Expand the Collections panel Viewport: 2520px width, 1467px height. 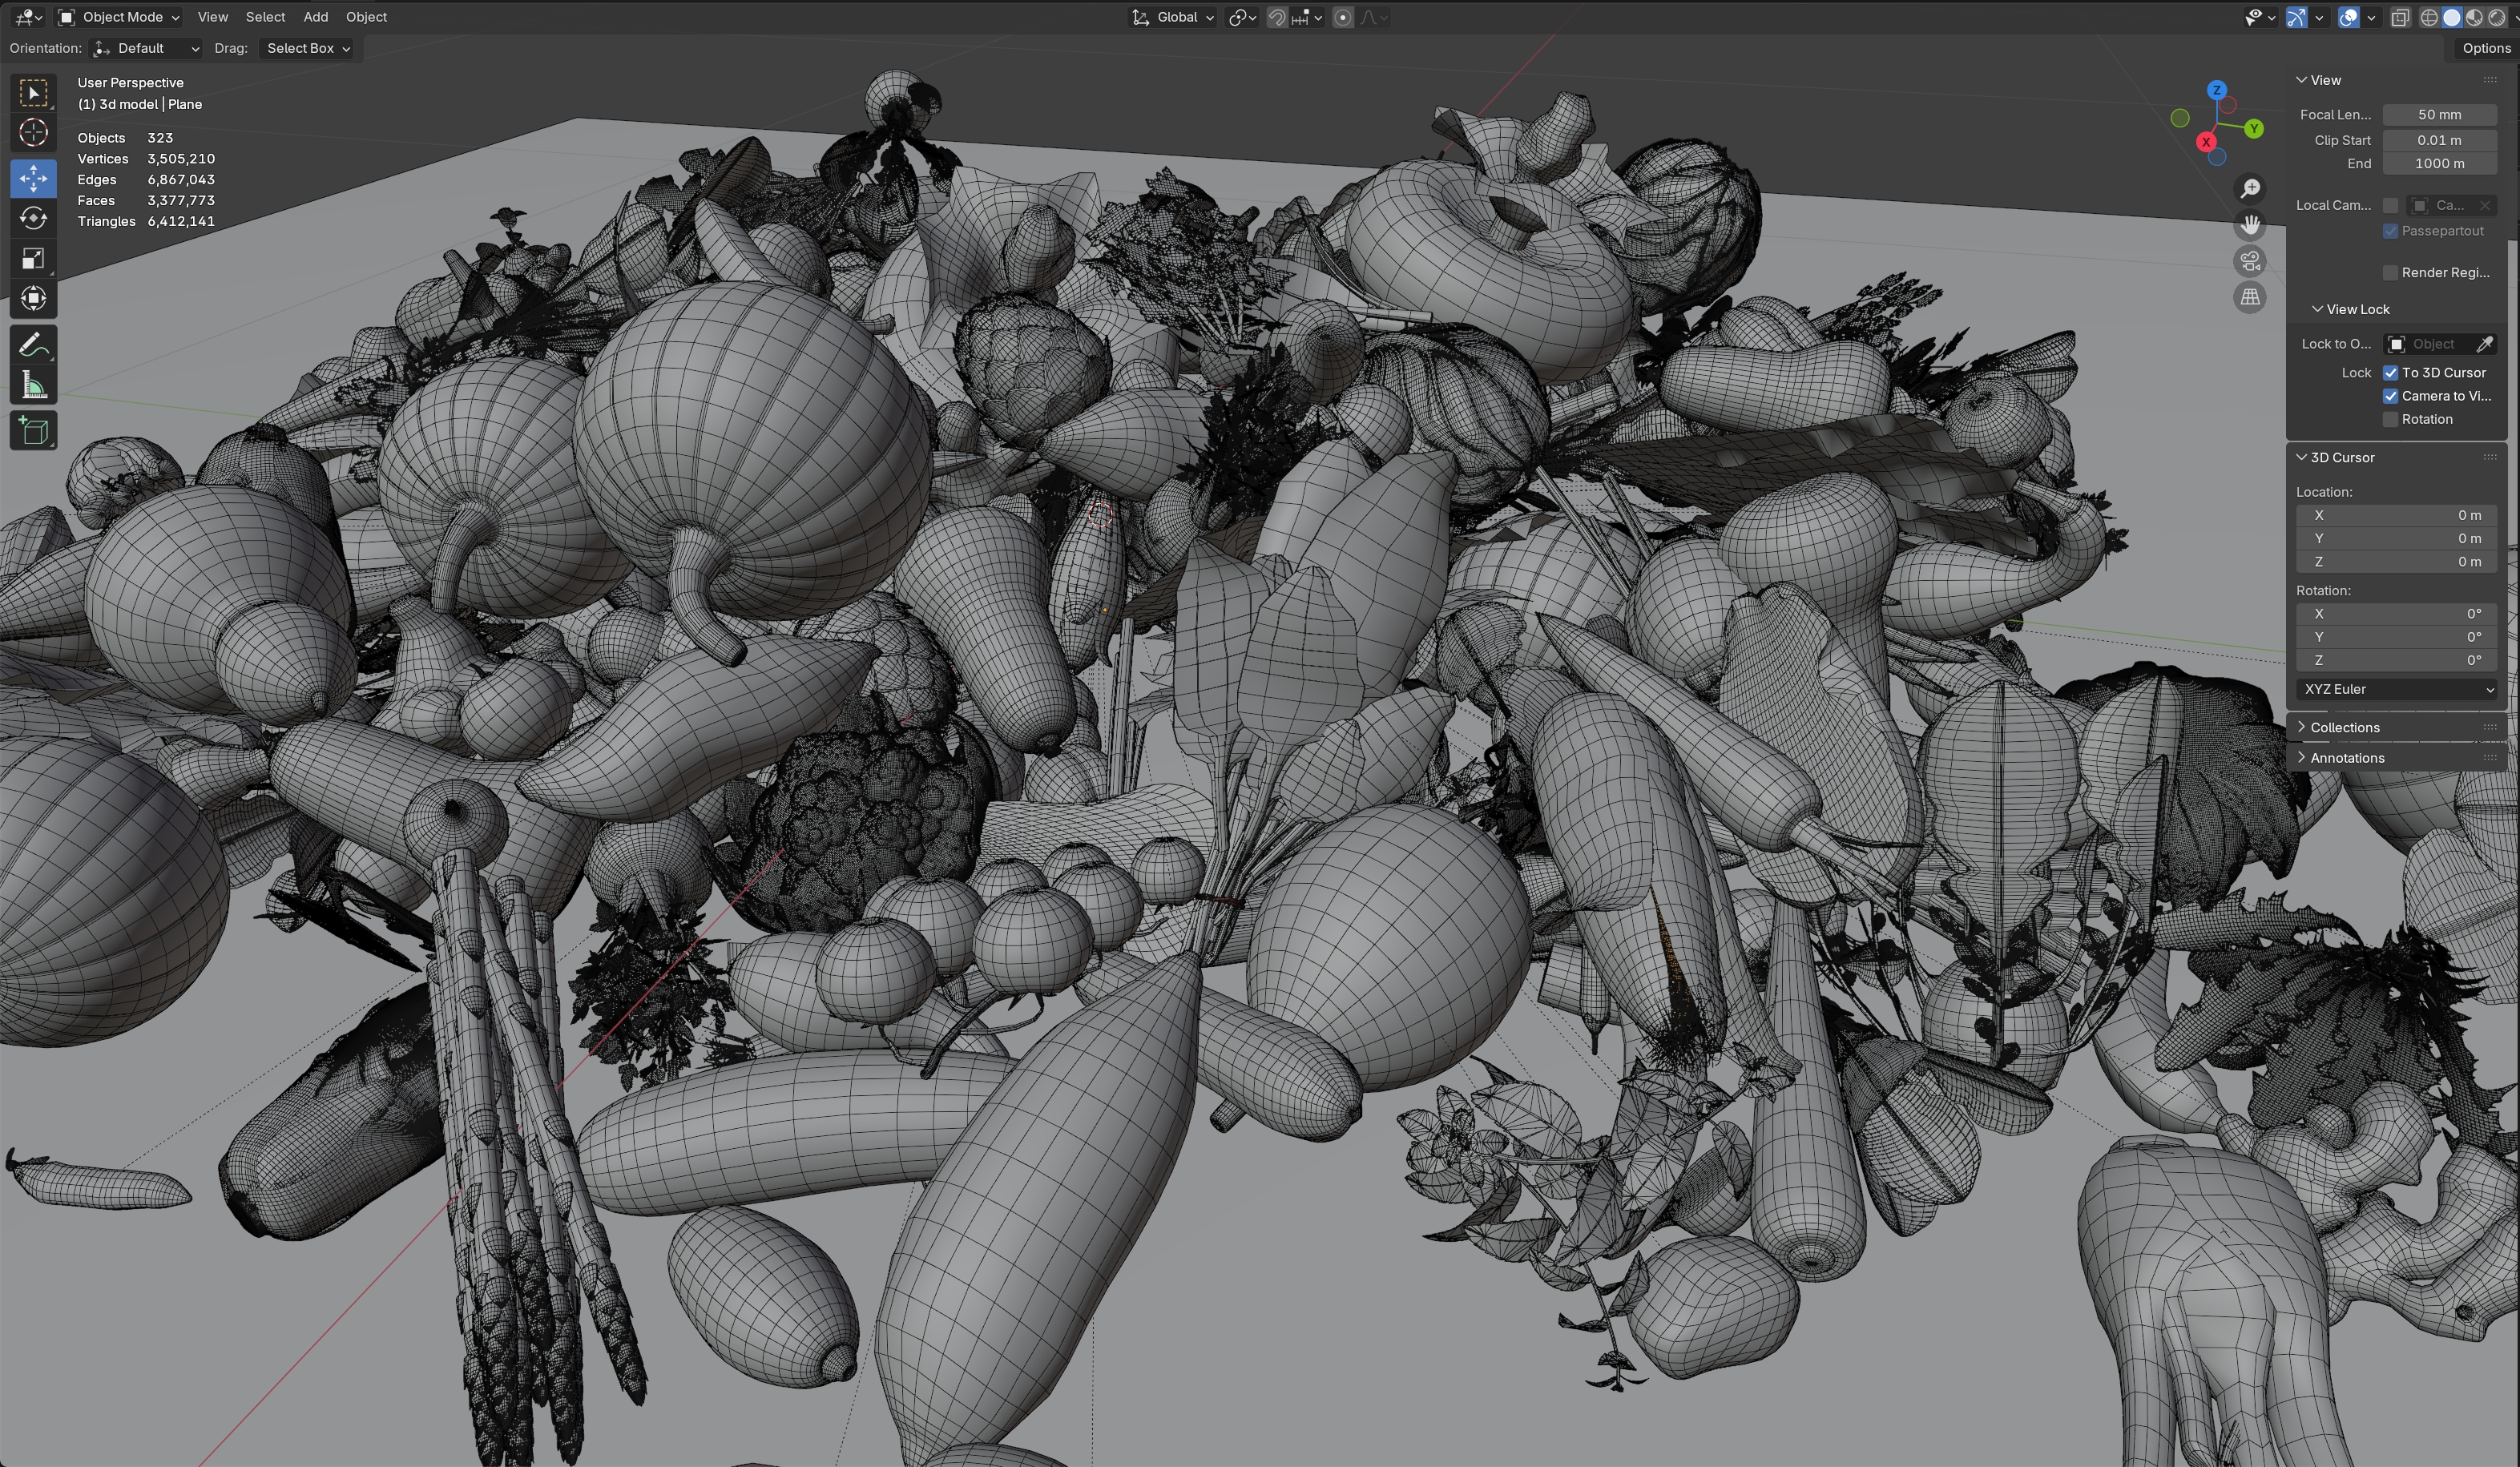tap(2344, 727)
